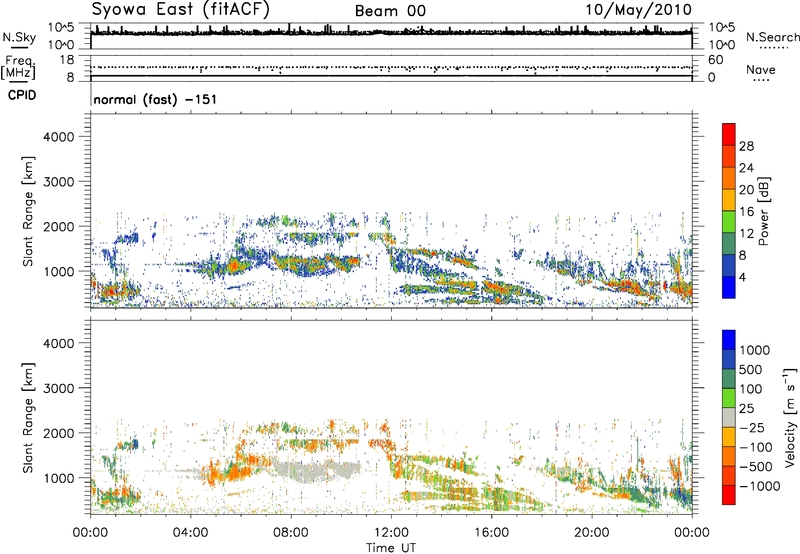This screenshot has width=800, height=554.
Task: Click the 'N.Sky' label
Action: pyautogui.click(x=19, y=37)
